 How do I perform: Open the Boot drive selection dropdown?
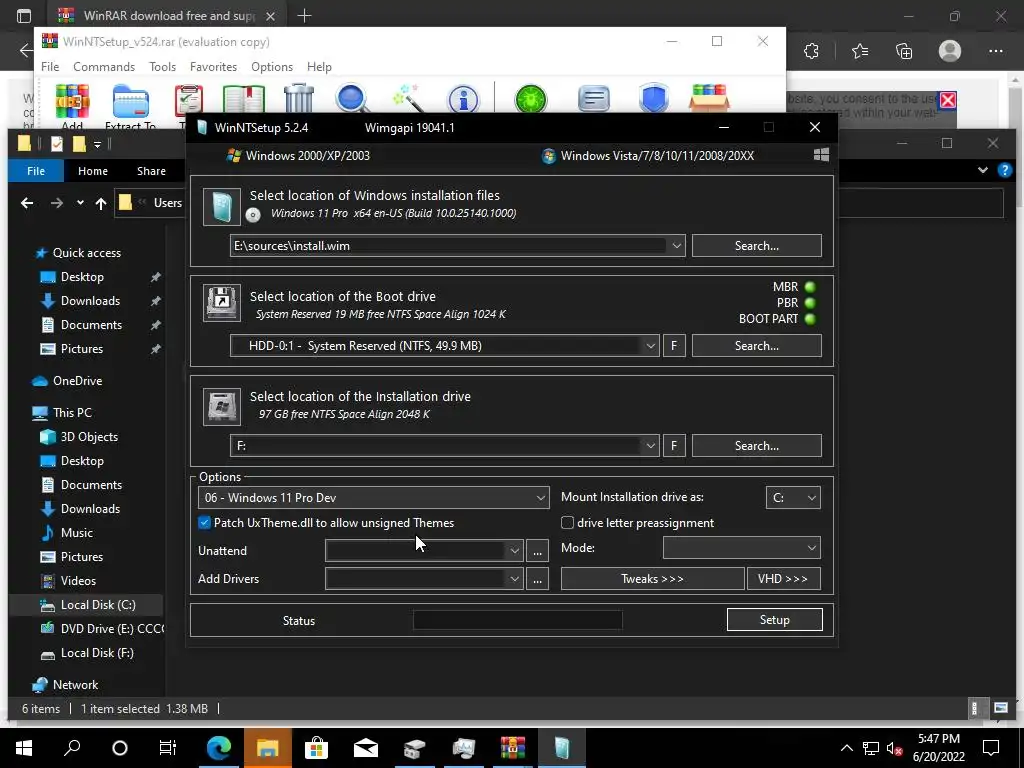[650, 345]
